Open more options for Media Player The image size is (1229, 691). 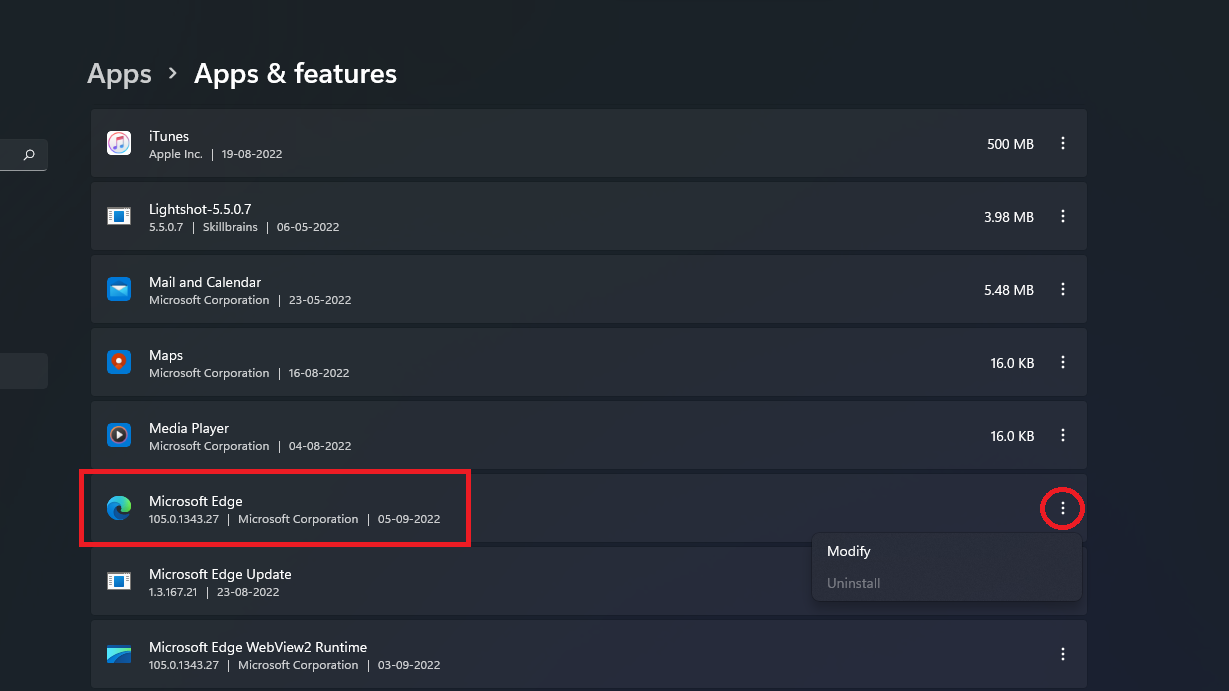[x=1063, y=435]
